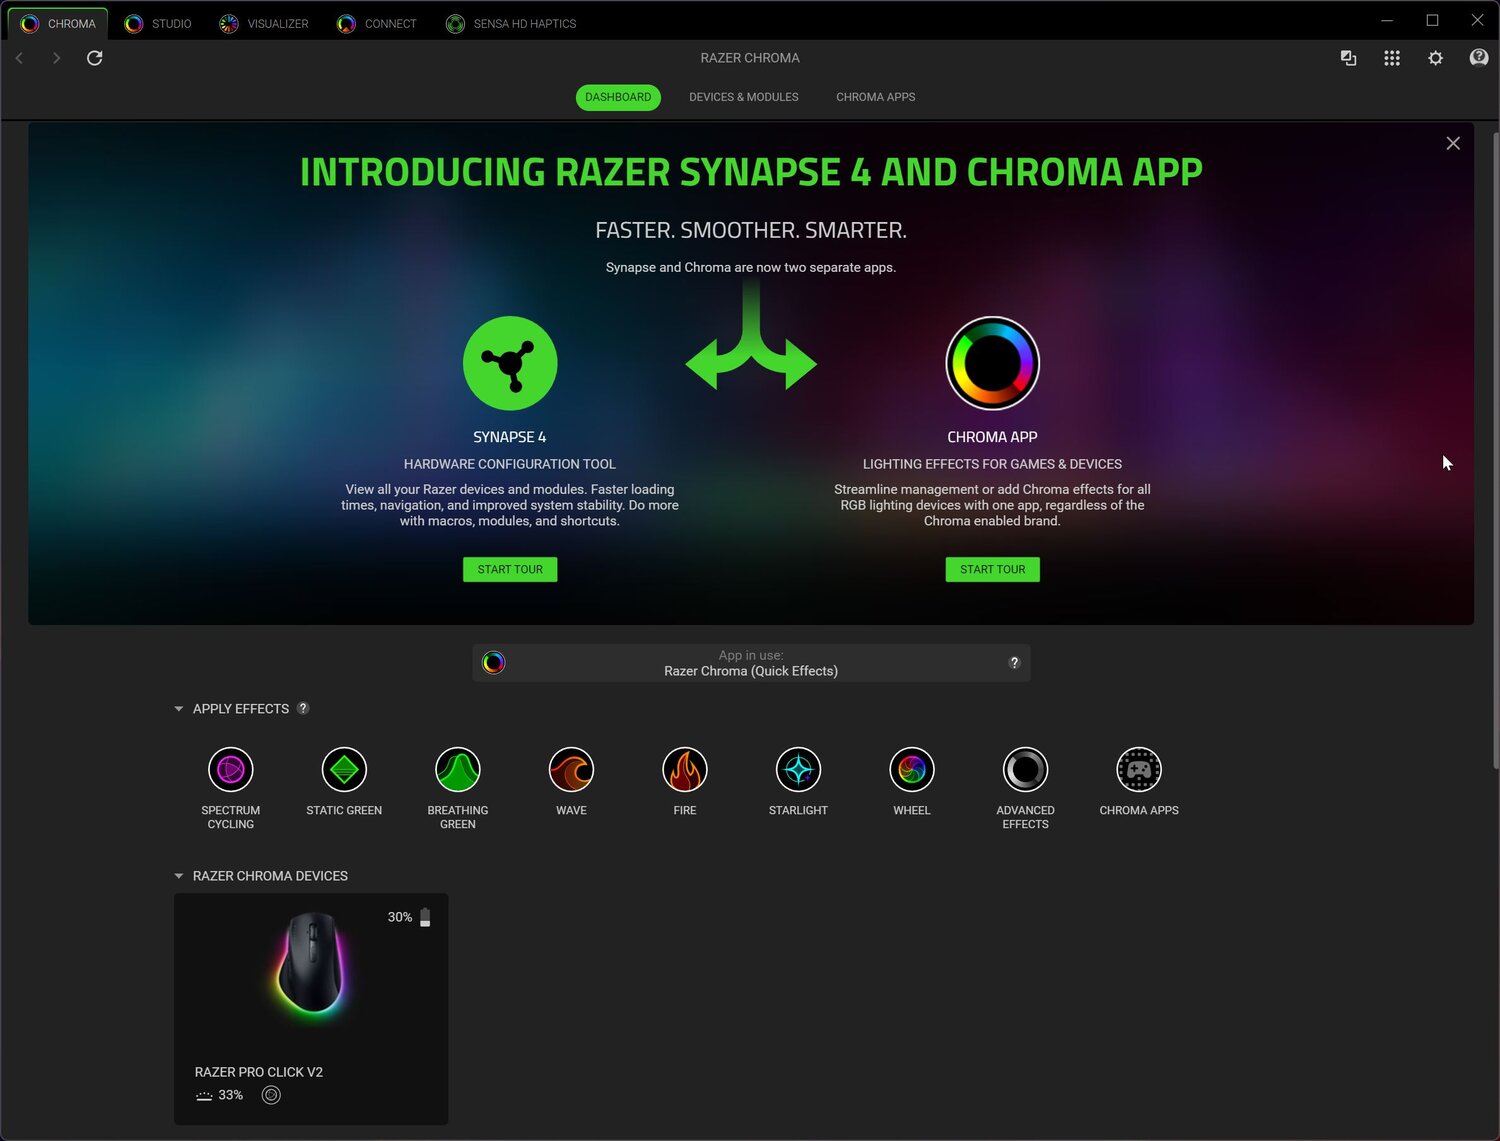Click the green Synapse 4 logo icon
This screenshot has width=1500, height=1141.
tap(510, 363)
